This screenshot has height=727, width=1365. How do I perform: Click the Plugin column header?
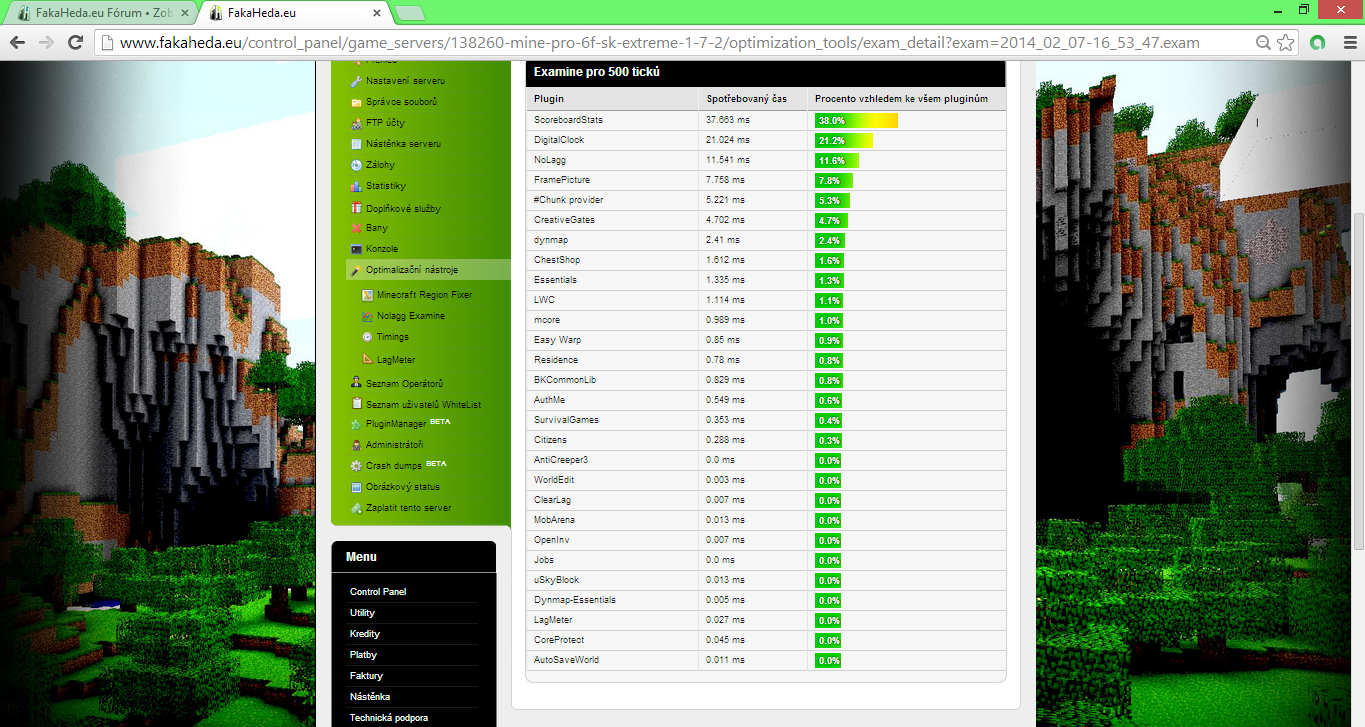click(549, 99)
